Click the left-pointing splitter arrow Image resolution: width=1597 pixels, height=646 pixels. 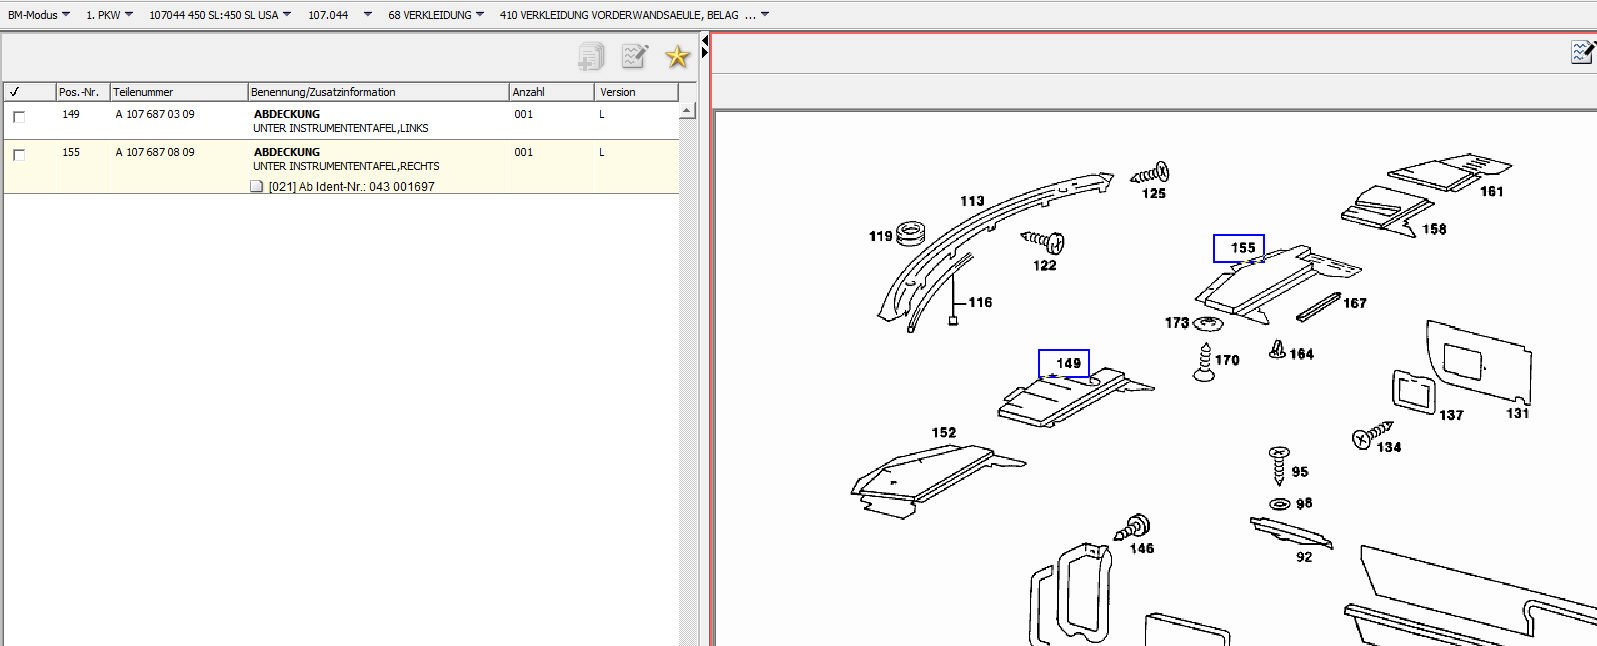705,41
